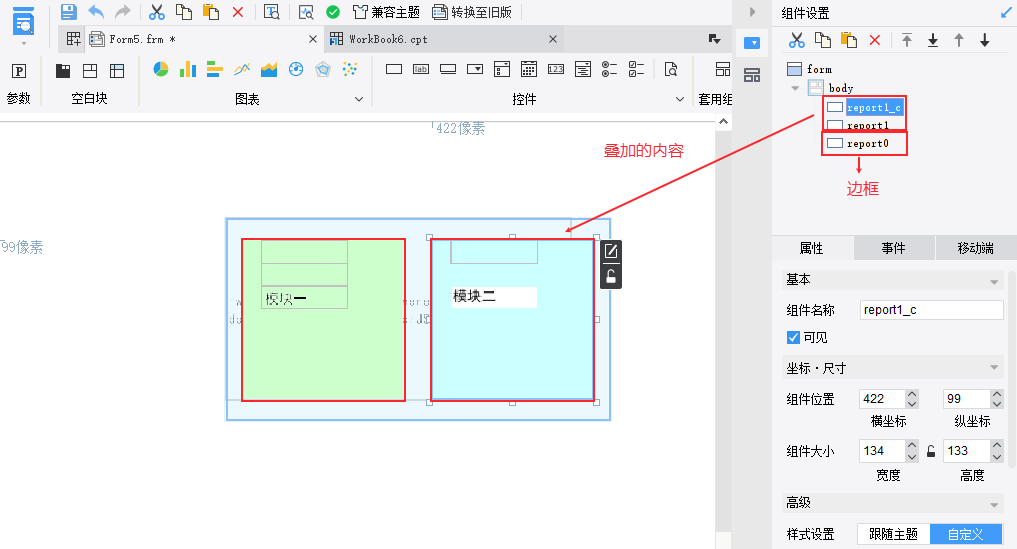
Task: Insert an area chart
Action: pos(269,69)
